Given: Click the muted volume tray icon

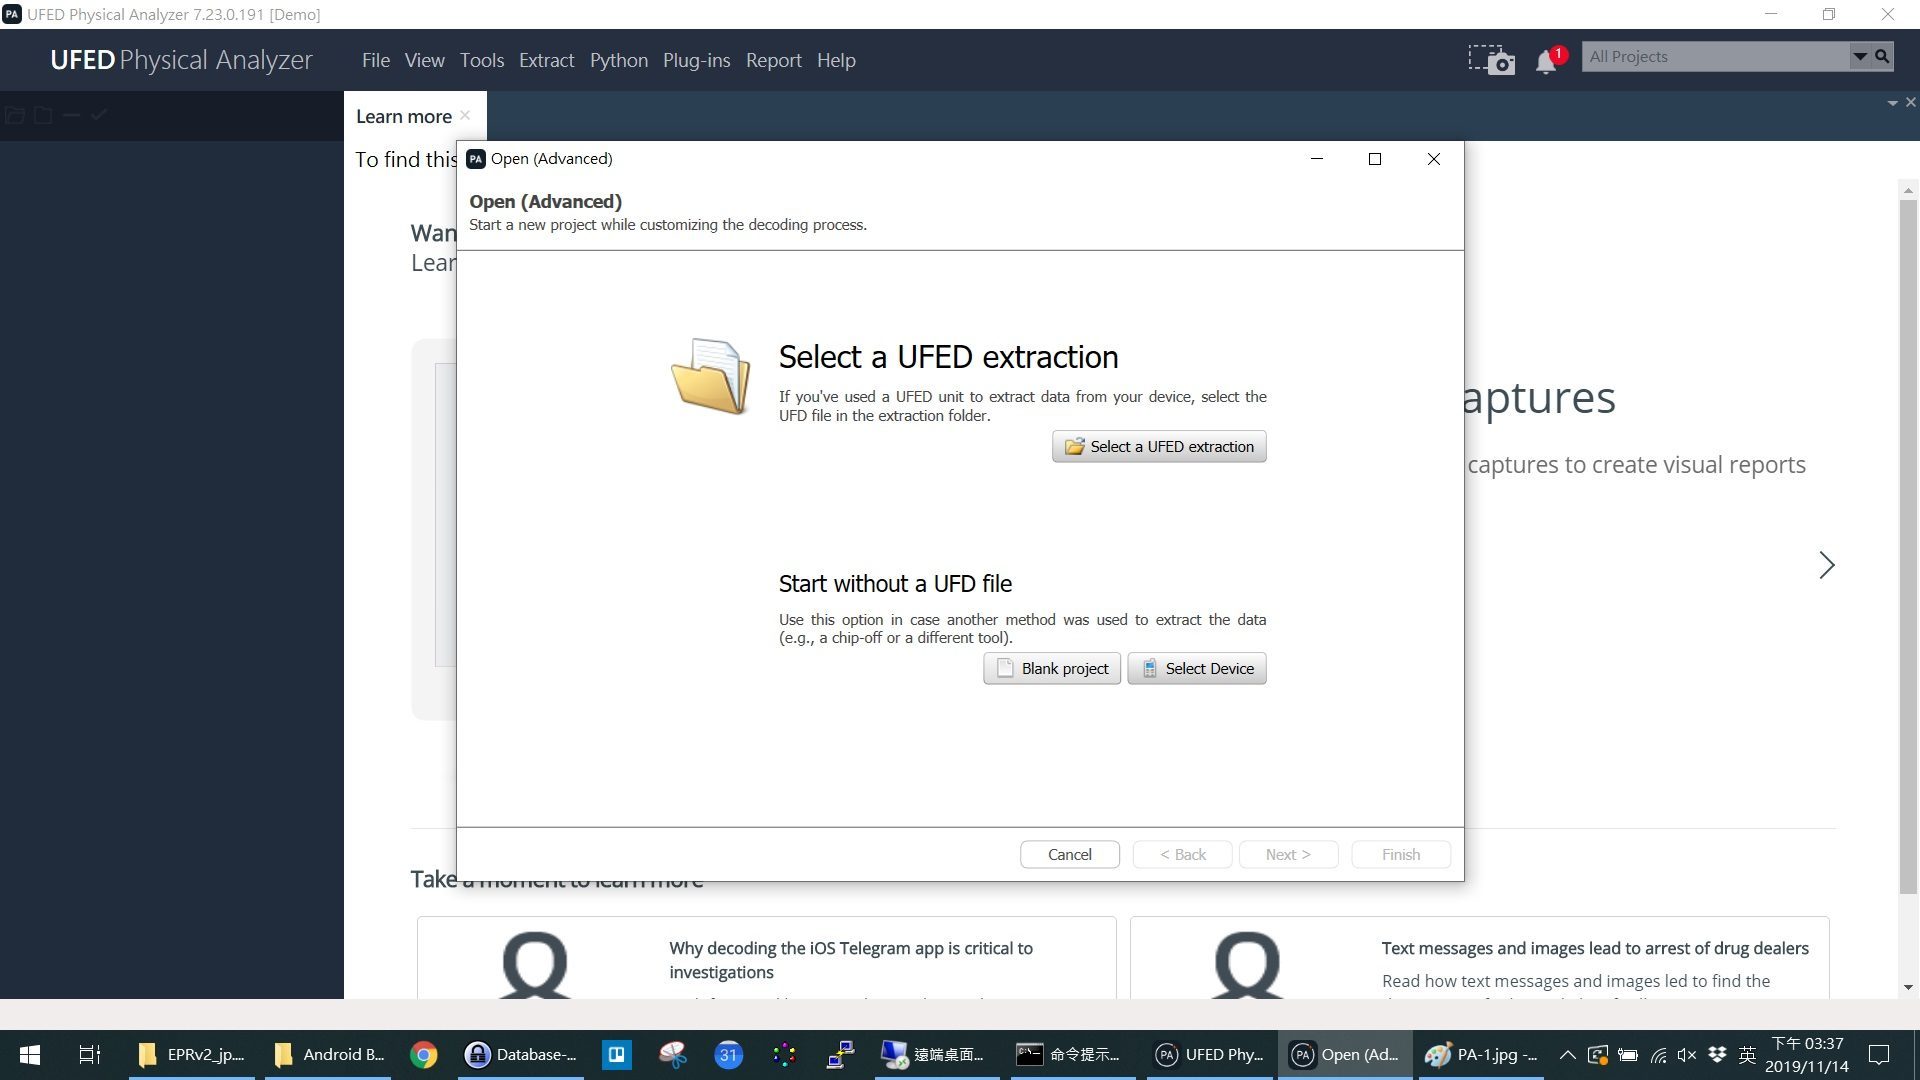Looking at the screenshot, I should point(1687,1055).
